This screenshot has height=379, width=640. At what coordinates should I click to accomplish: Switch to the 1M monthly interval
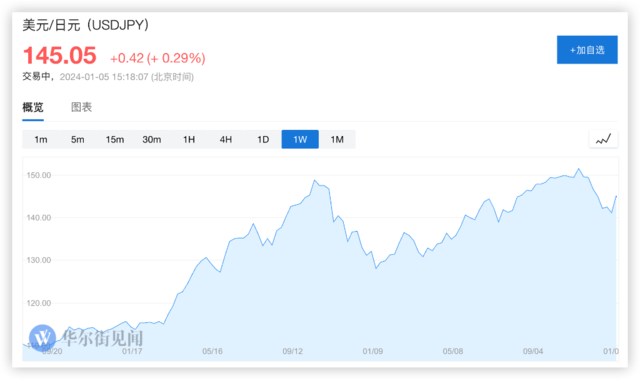337,140
